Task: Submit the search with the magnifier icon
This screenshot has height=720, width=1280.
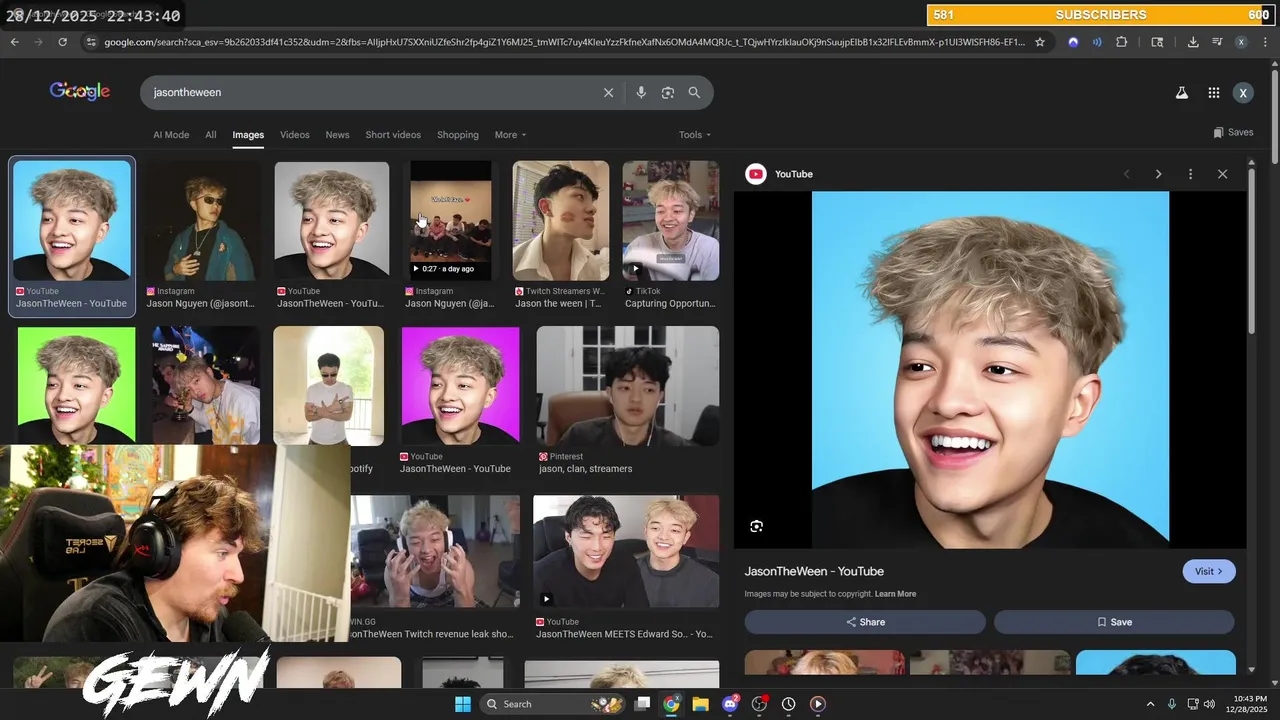Action: point(694,92)
